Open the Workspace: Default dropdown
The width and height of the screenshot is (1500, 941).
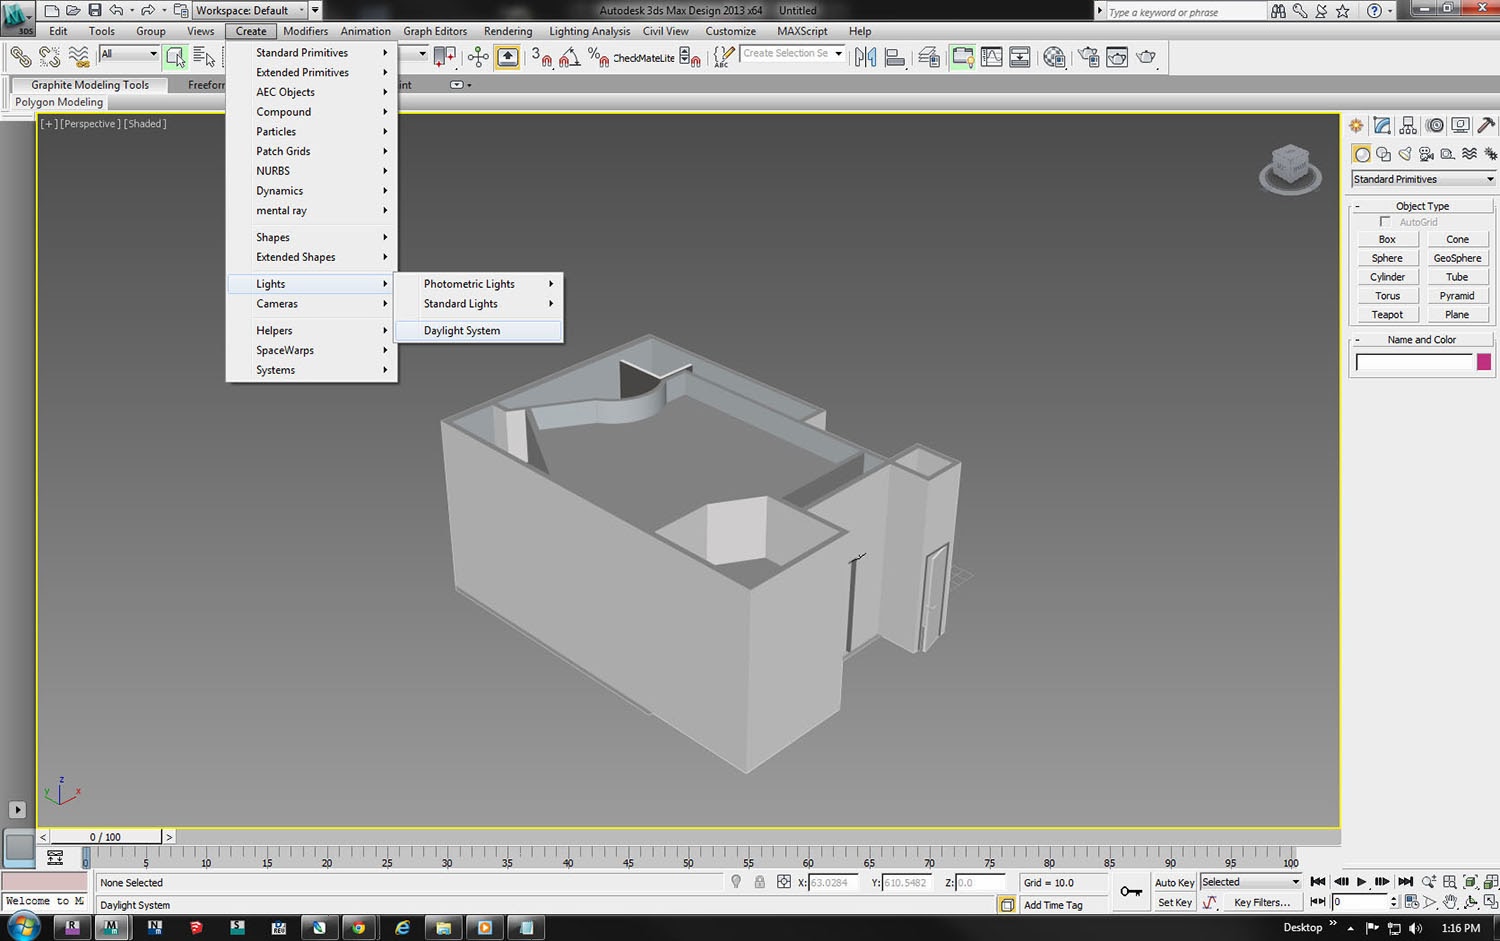coord(250,10)
